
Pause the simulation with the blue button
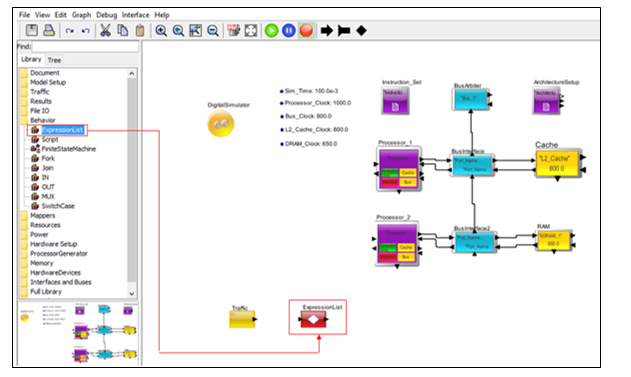tap(289, 31)
